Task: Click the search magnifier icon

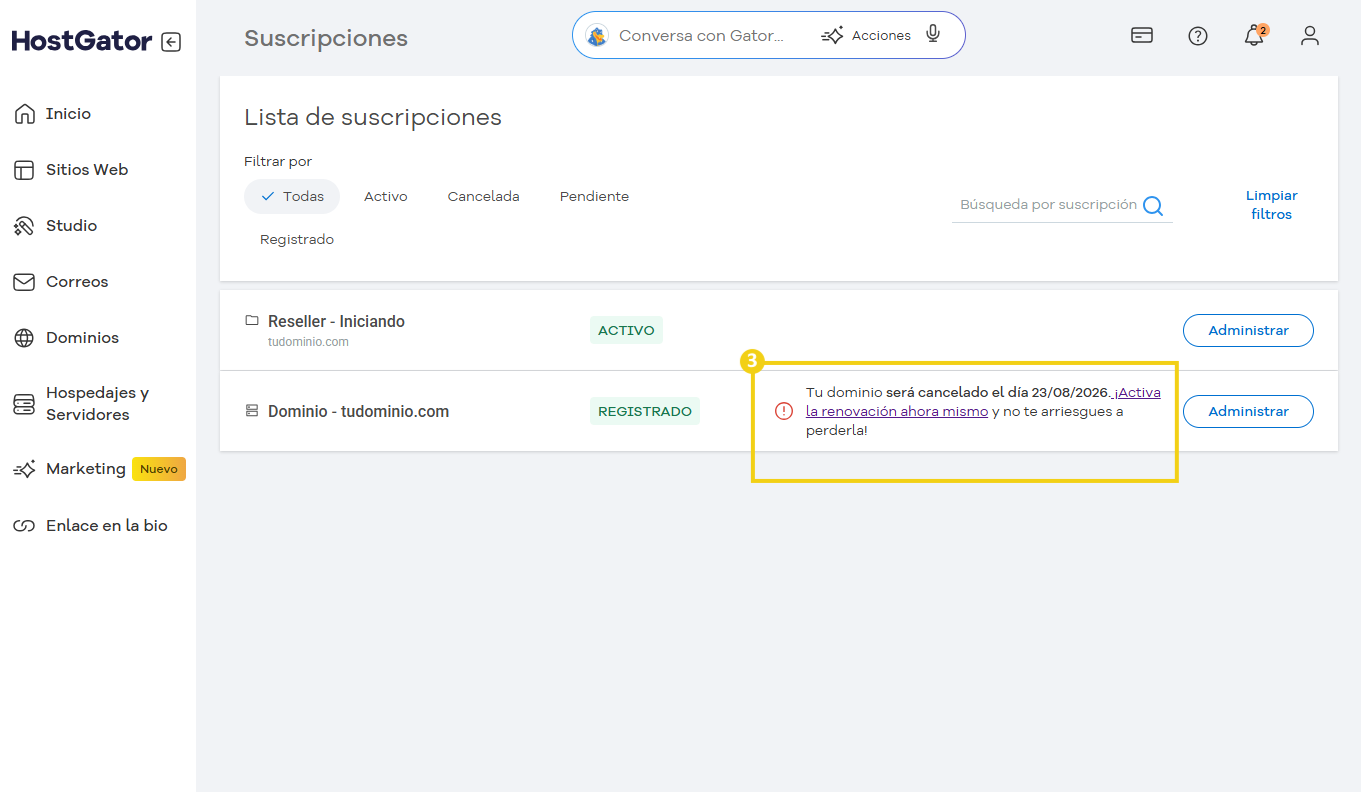Action: [1153, 206]
